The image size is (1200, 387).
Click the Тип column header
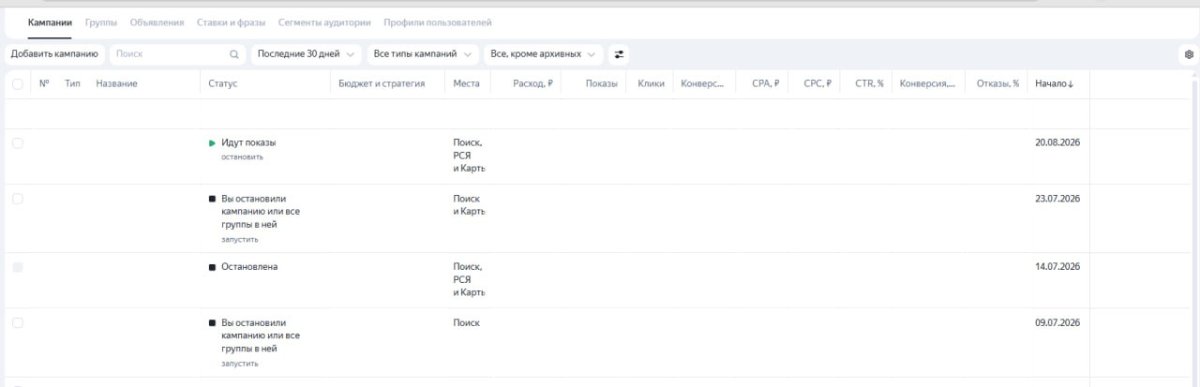pyautogui.click(x=72, y=84)
